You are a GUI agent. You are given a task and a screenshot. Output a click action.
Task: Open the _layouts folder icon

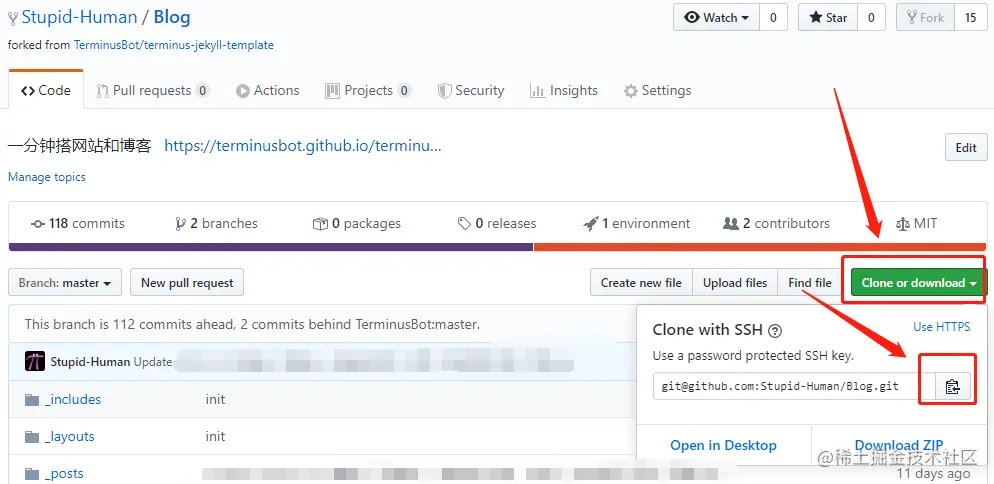pyautogui.click(x=32, y=436)
